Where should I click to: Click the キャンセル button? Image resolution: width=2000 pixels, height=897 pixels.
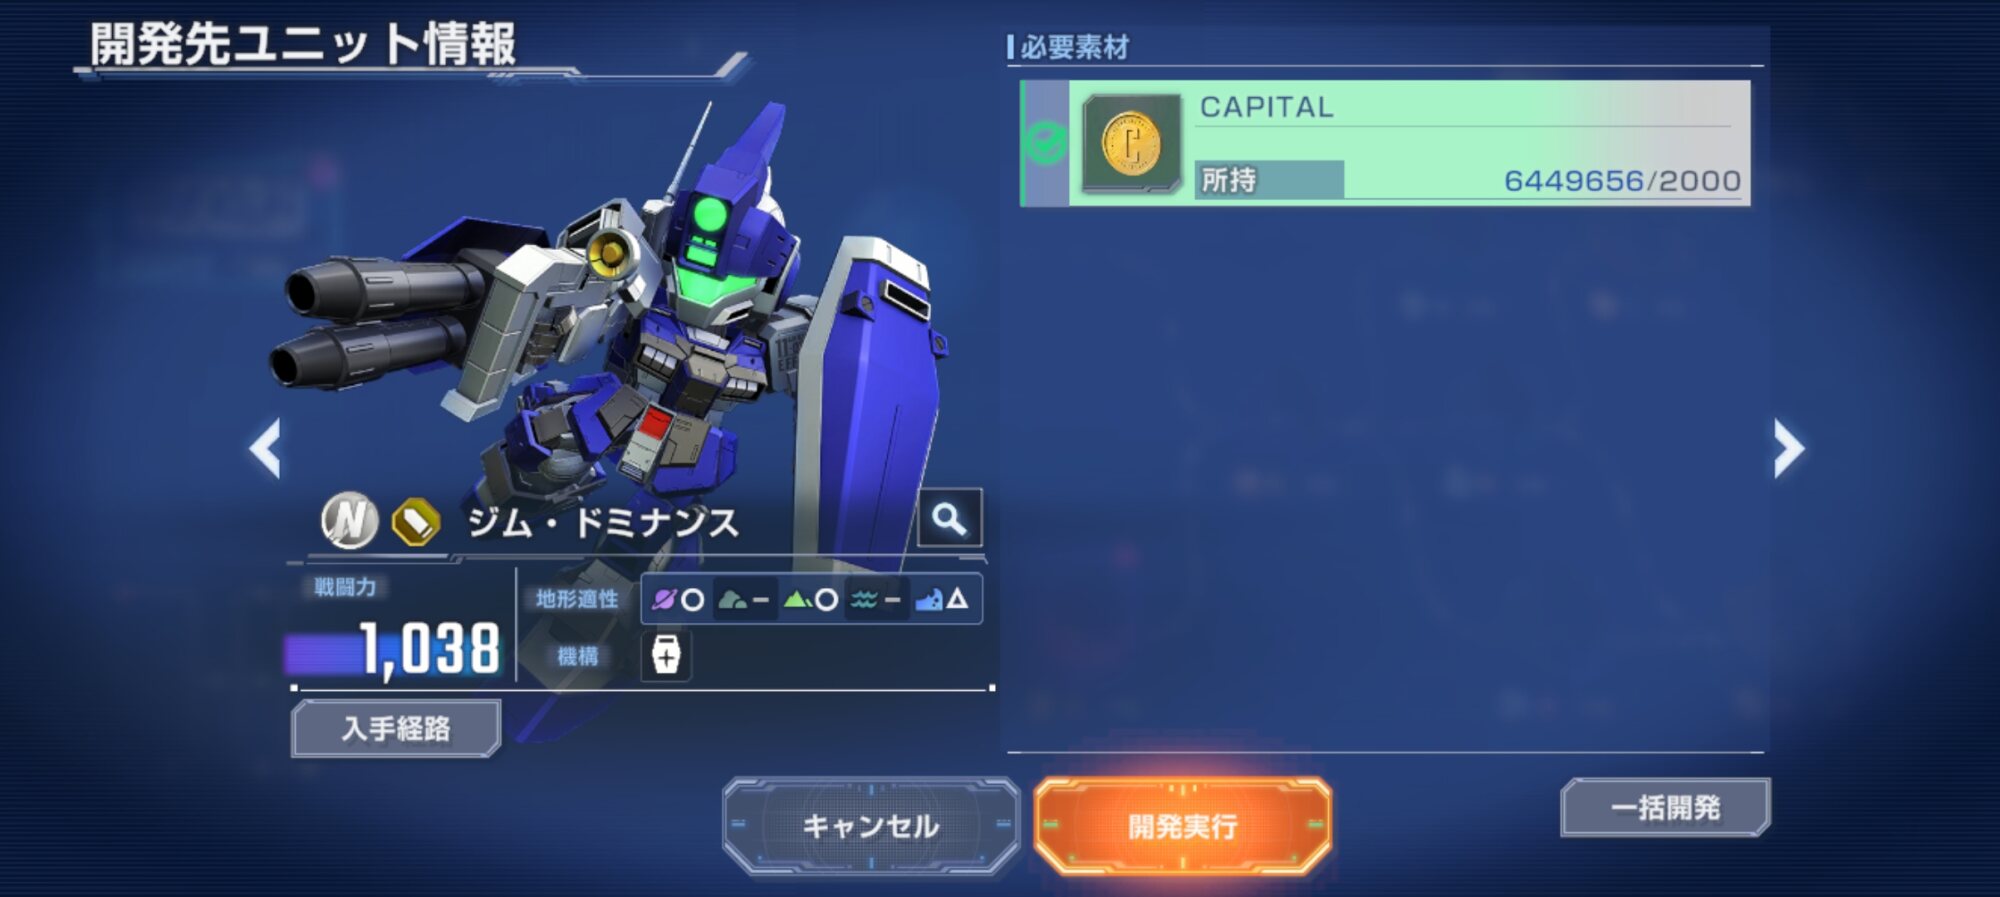(x=871, y=826)
